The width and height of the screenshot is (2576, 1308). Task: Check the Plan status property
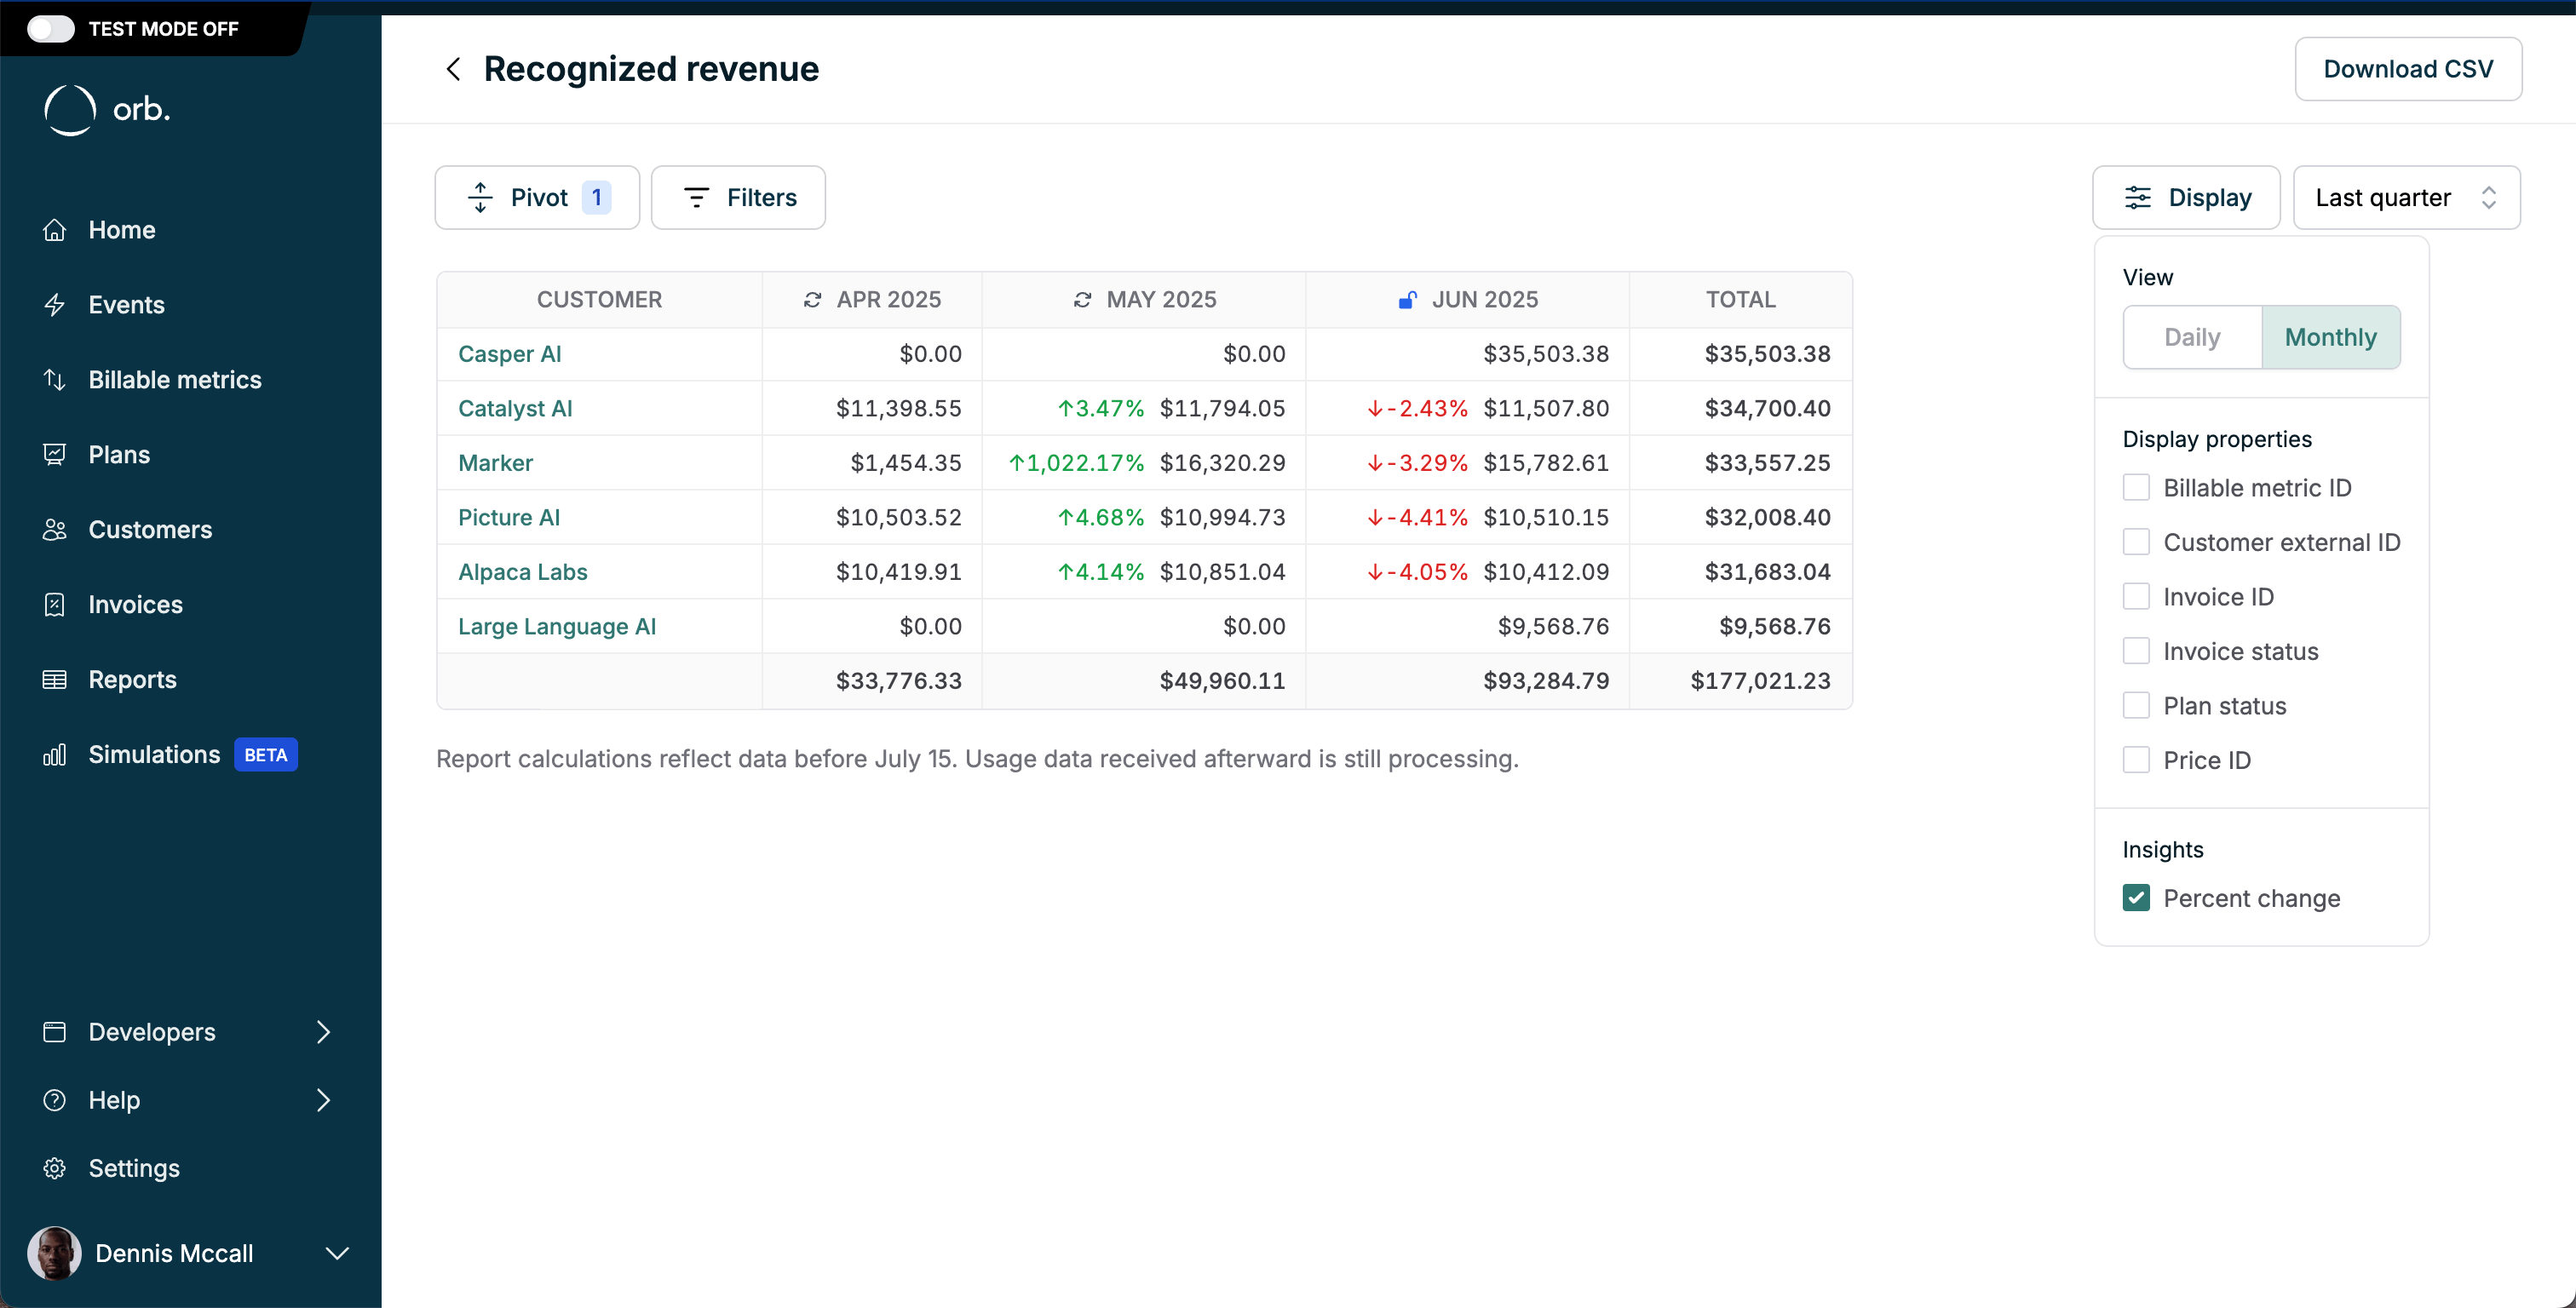pyautogui.click(x=2136, y=706)
